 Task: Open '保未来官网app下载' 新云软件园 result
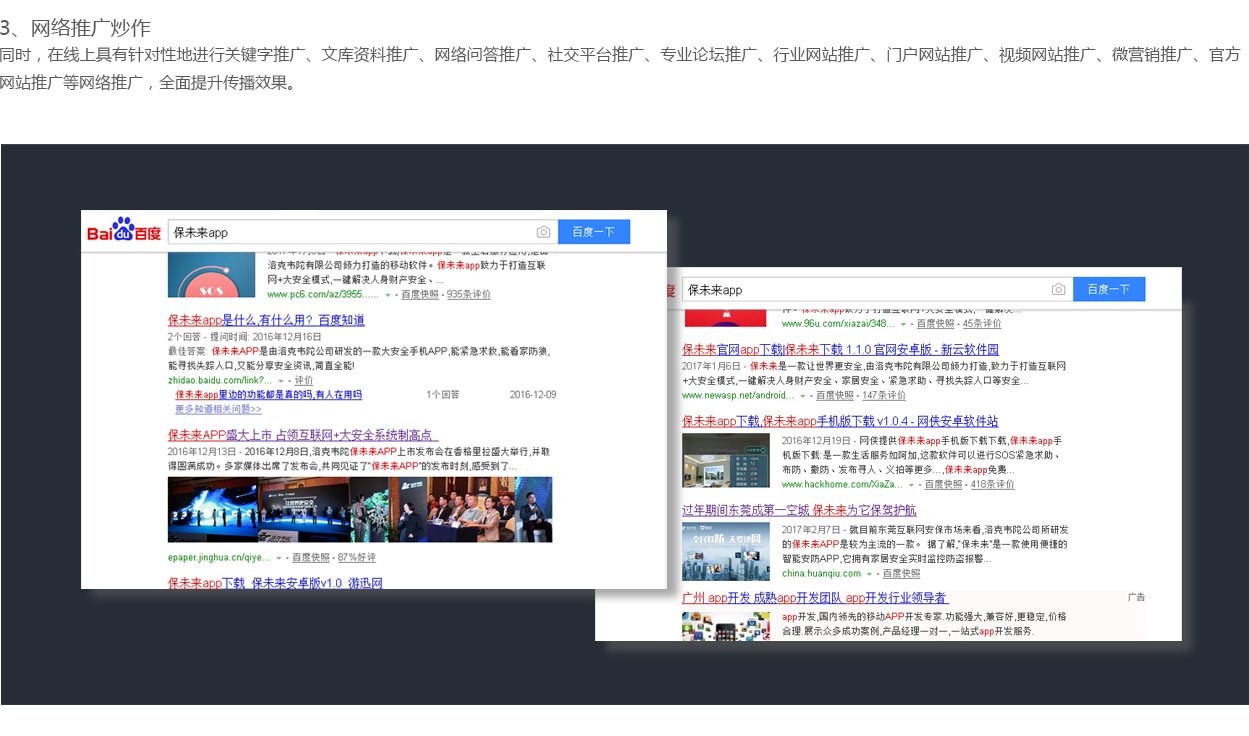point(840,350)
